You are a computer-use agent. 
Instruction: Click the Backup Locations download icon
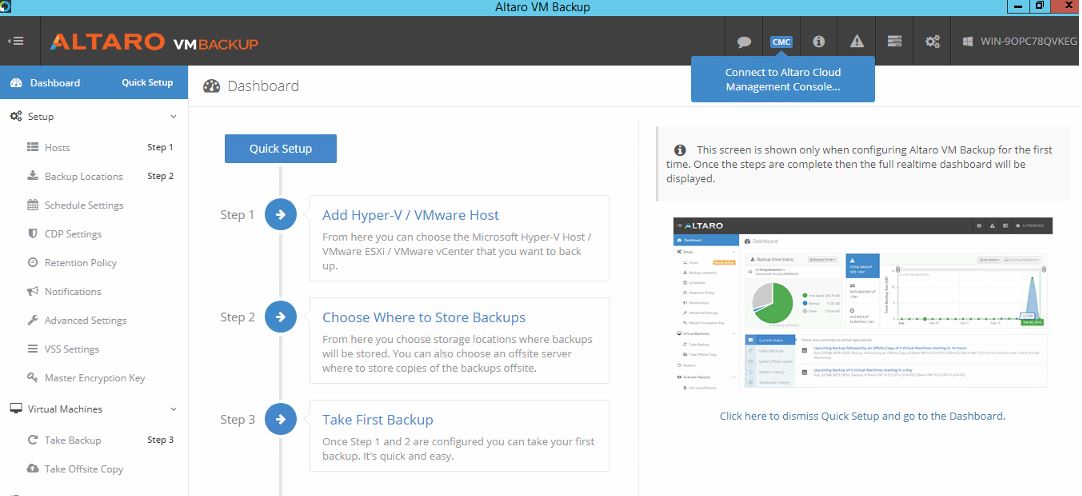(x=32, y=175)
